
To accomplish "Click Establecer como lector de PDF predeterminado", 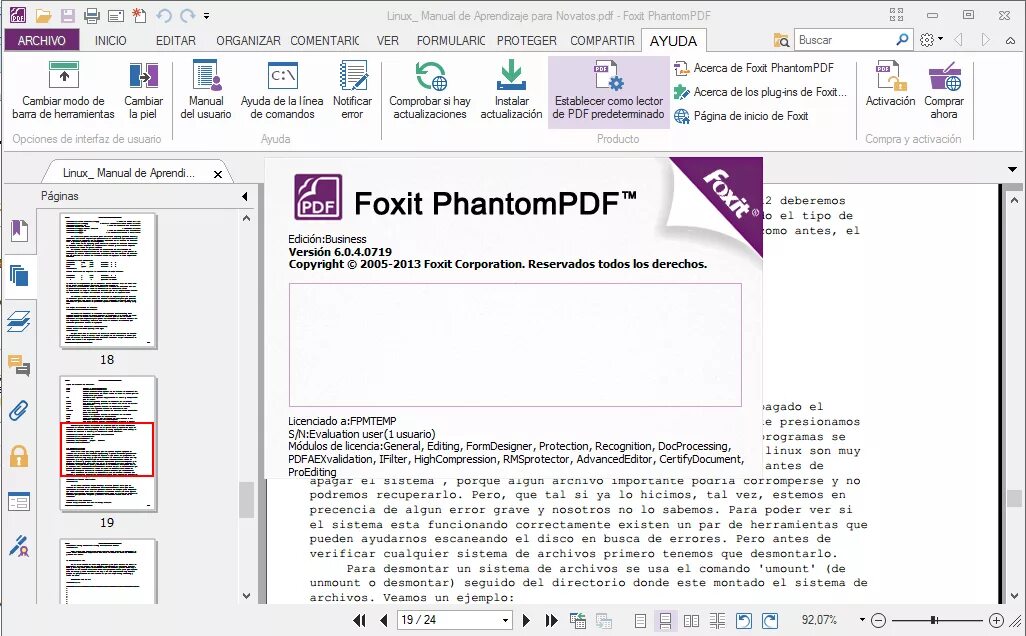I will 609,92.
